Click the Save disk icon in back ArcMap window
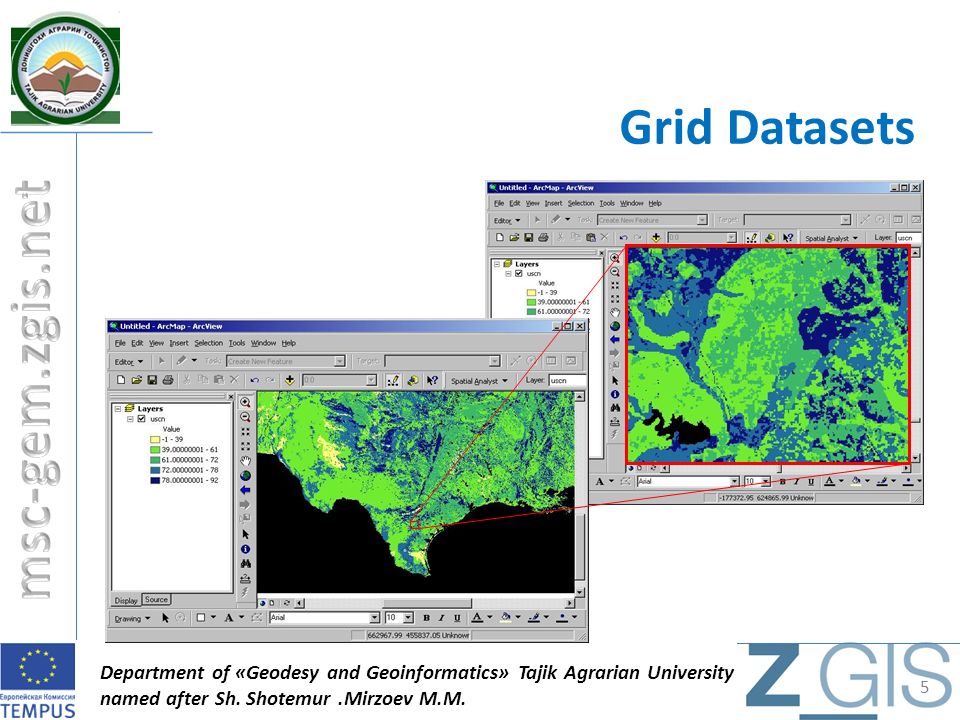This screenshot has height=720, width=960. pyautogui.click(x=528, y=238)
